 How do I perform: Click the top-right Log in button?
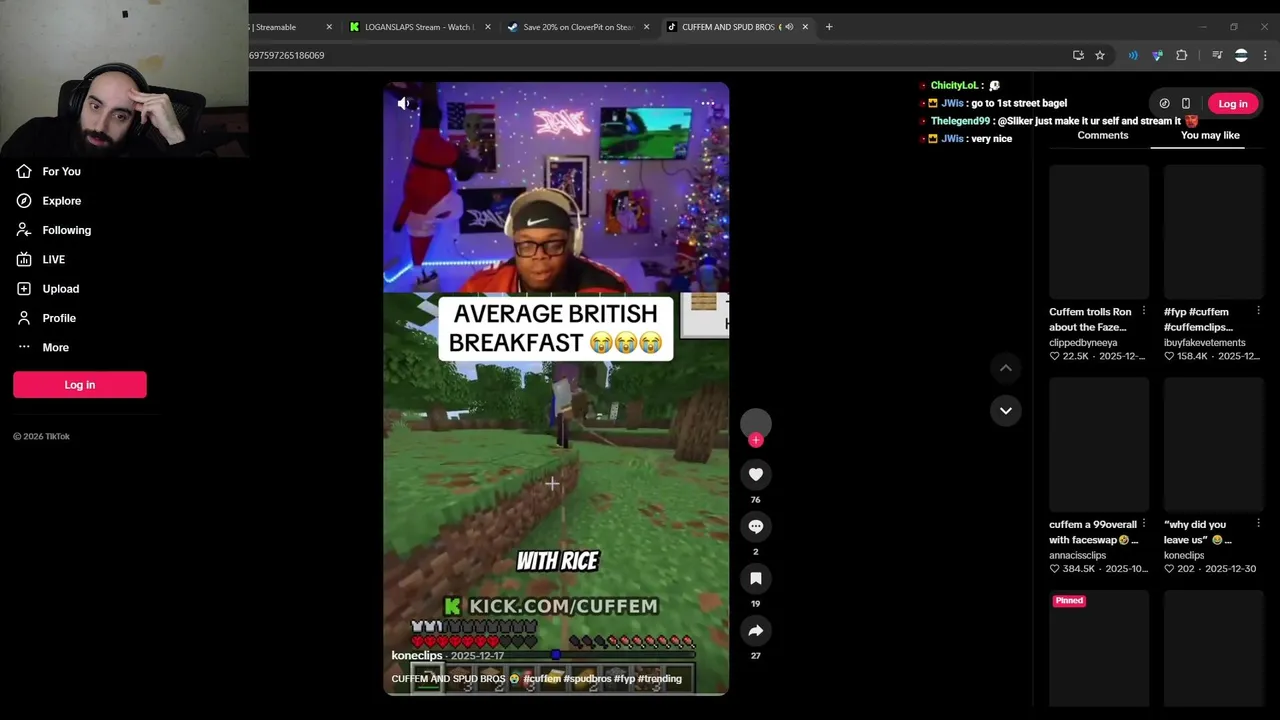coord(1232,104)
